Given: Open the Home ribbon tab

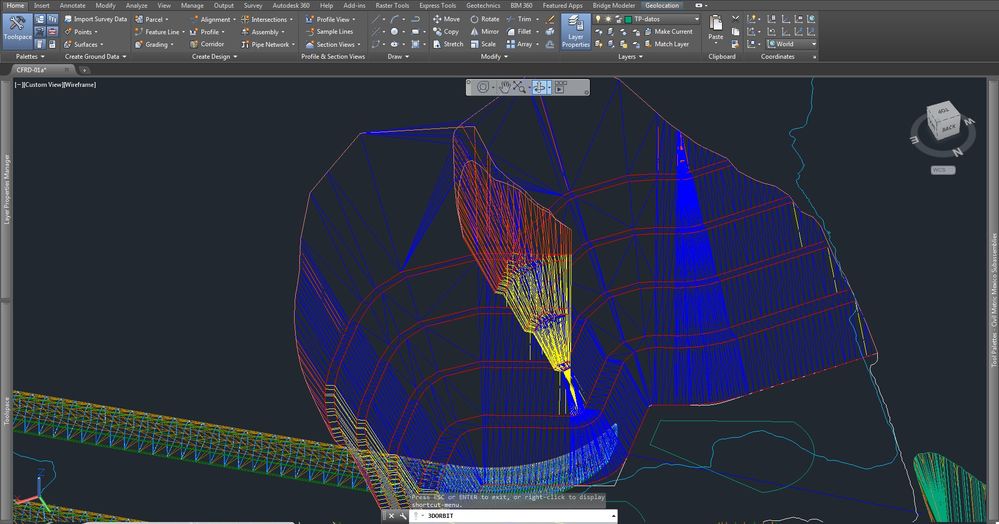Looking at the screenshot, I should pyautogui.click(x=15, y=5).
